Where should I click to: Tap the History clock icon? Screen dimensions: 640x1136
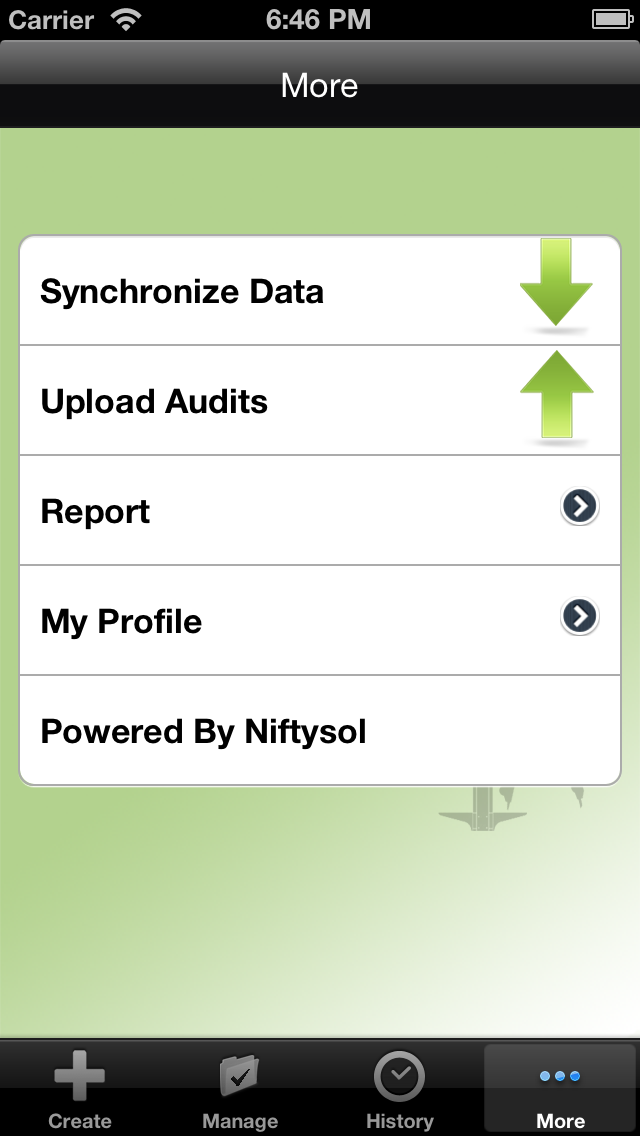pos(400,1077)
